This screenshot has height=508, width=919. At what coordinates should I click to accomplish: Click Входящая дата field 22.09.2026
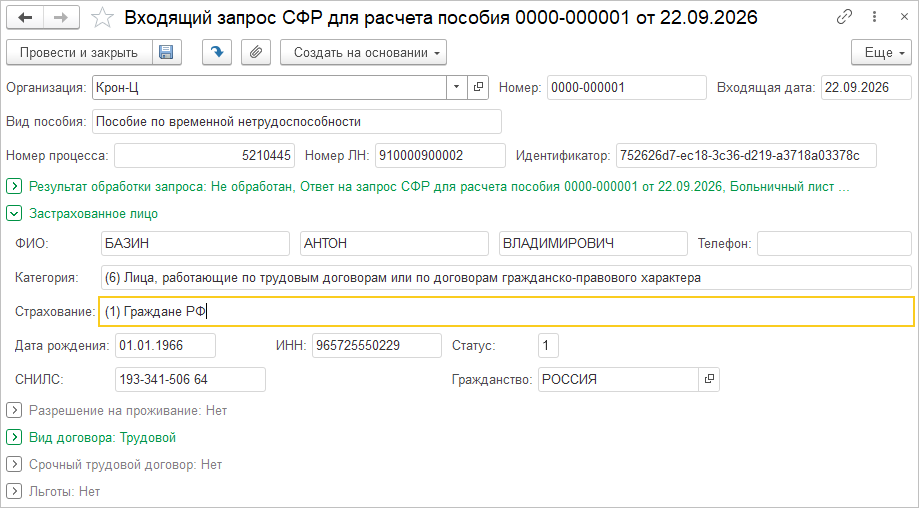(866, 87)
